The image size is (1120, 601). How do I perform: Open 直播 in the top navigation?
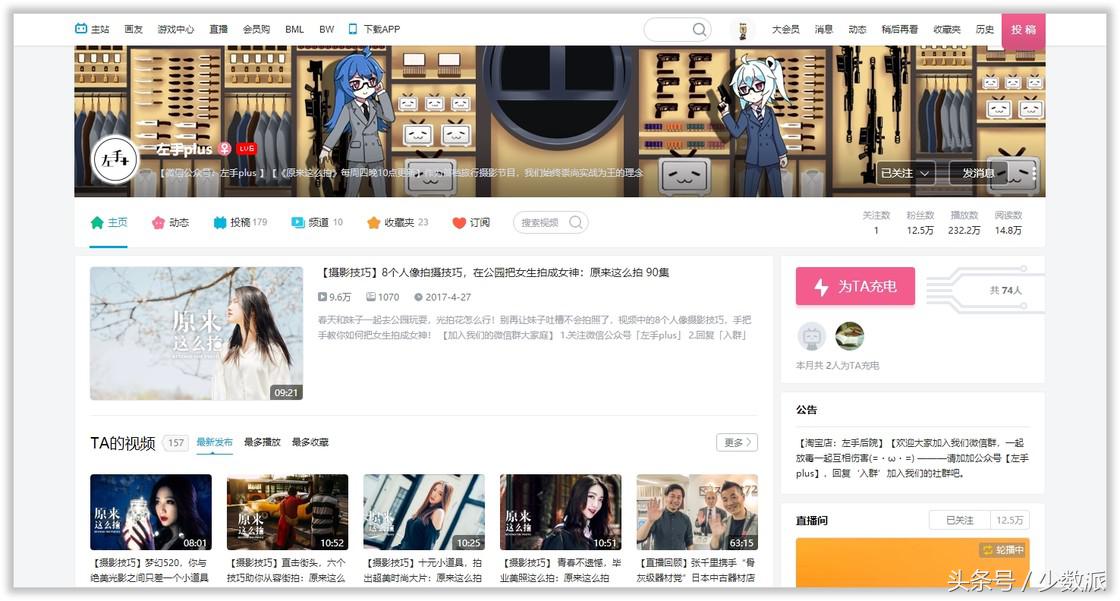(x=219, y=29)
